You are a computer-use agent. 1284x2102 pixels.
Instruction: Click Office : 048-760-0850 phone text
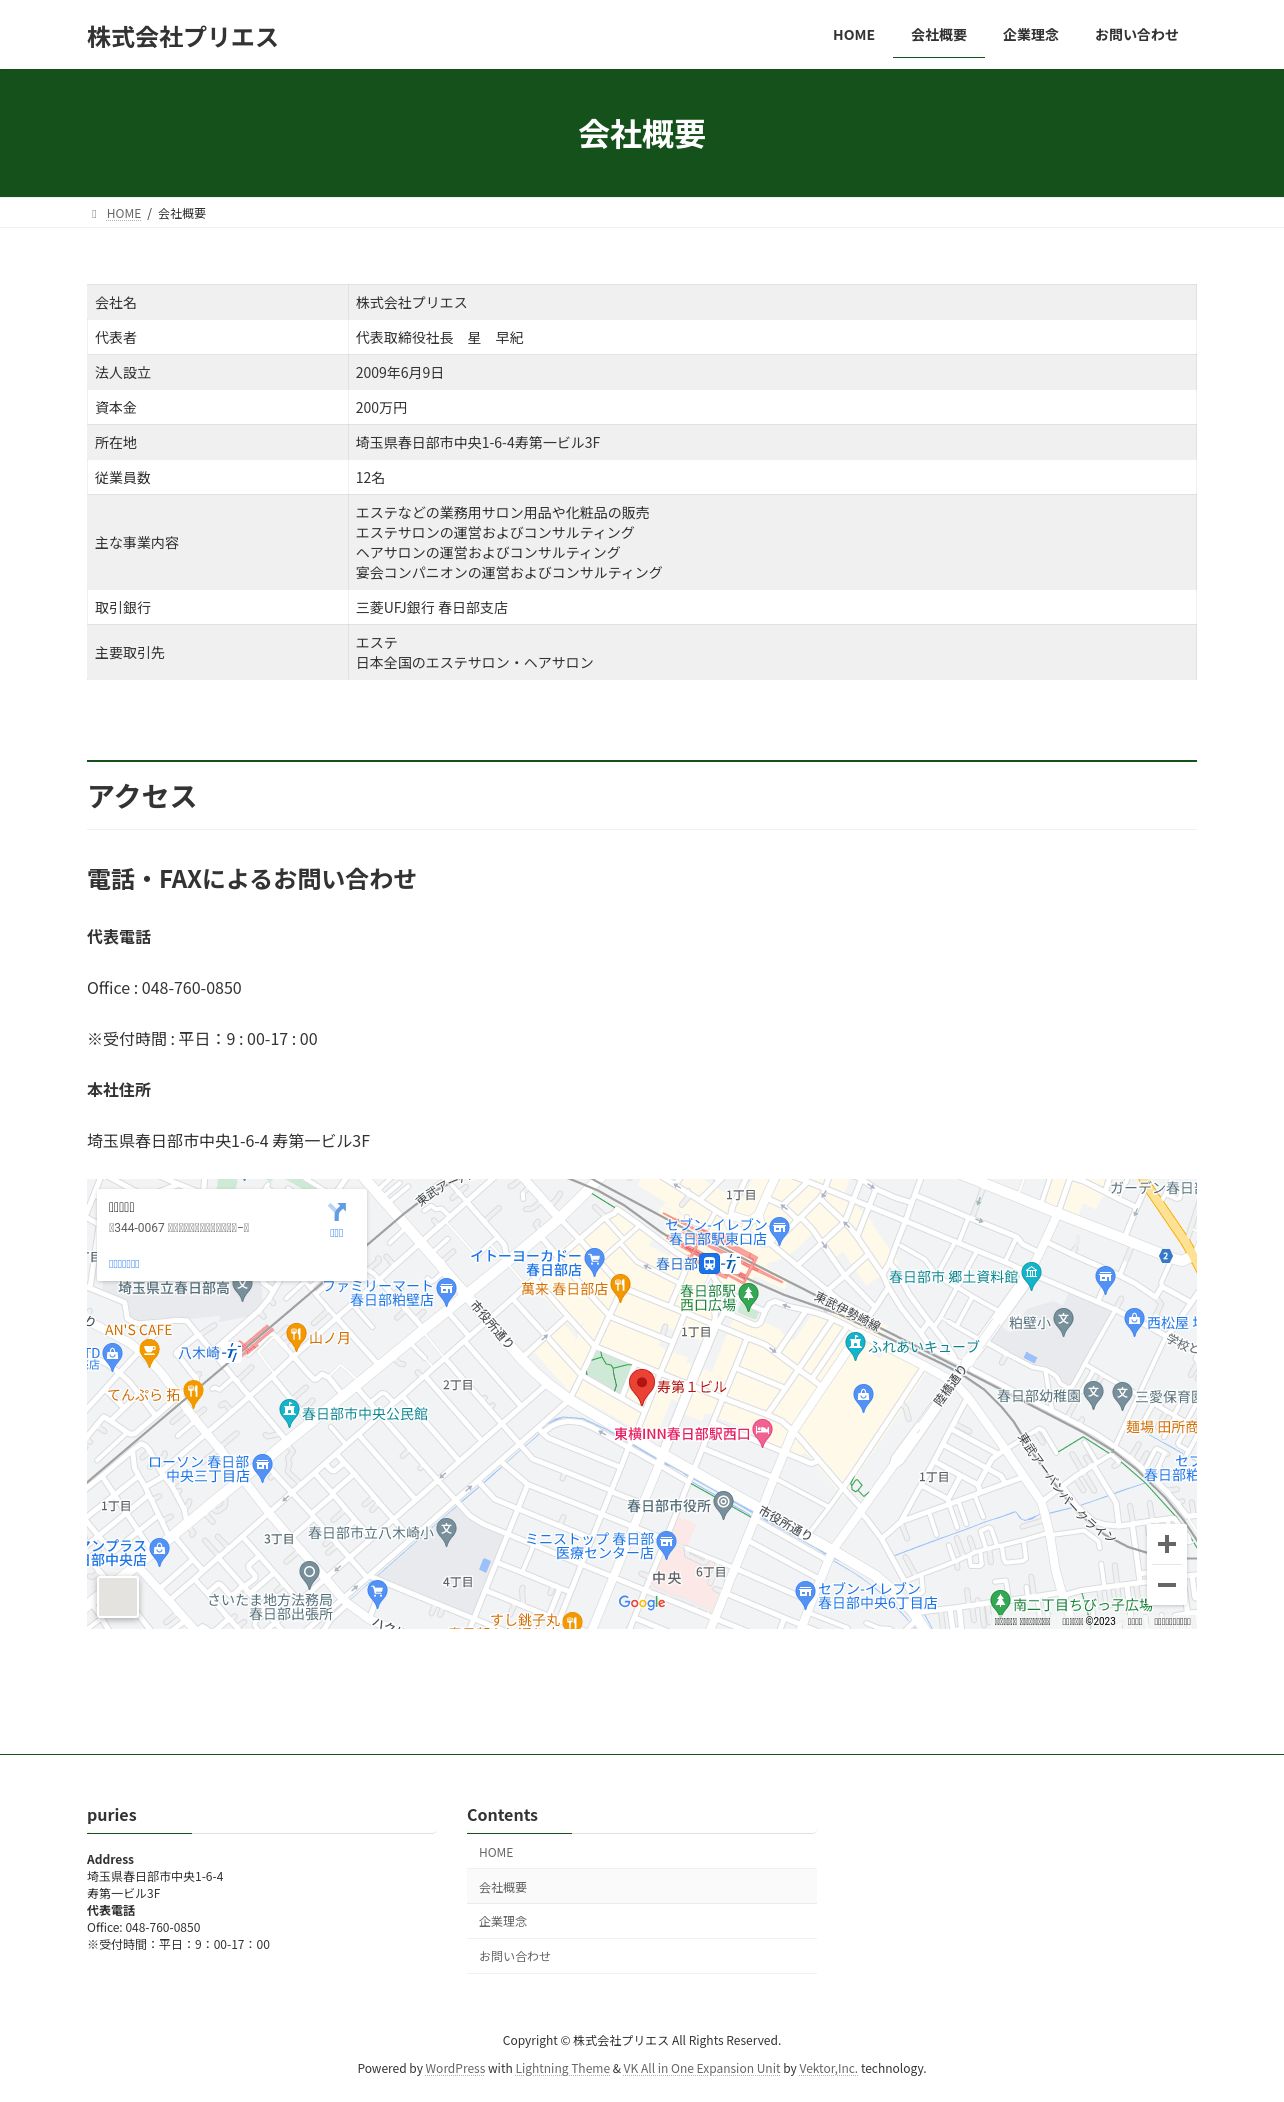[164, 988]
